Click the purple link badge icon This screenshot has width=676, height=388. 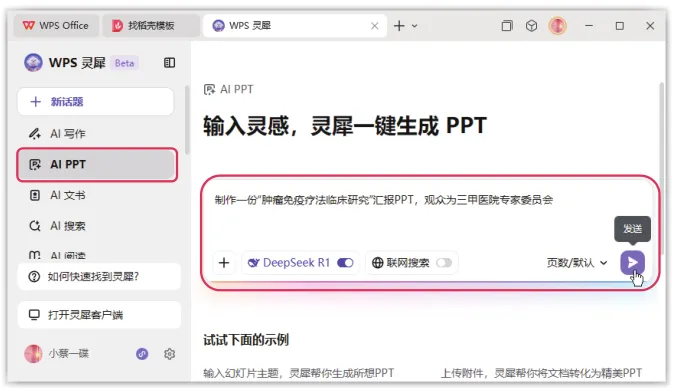click(x=142, y=354)
